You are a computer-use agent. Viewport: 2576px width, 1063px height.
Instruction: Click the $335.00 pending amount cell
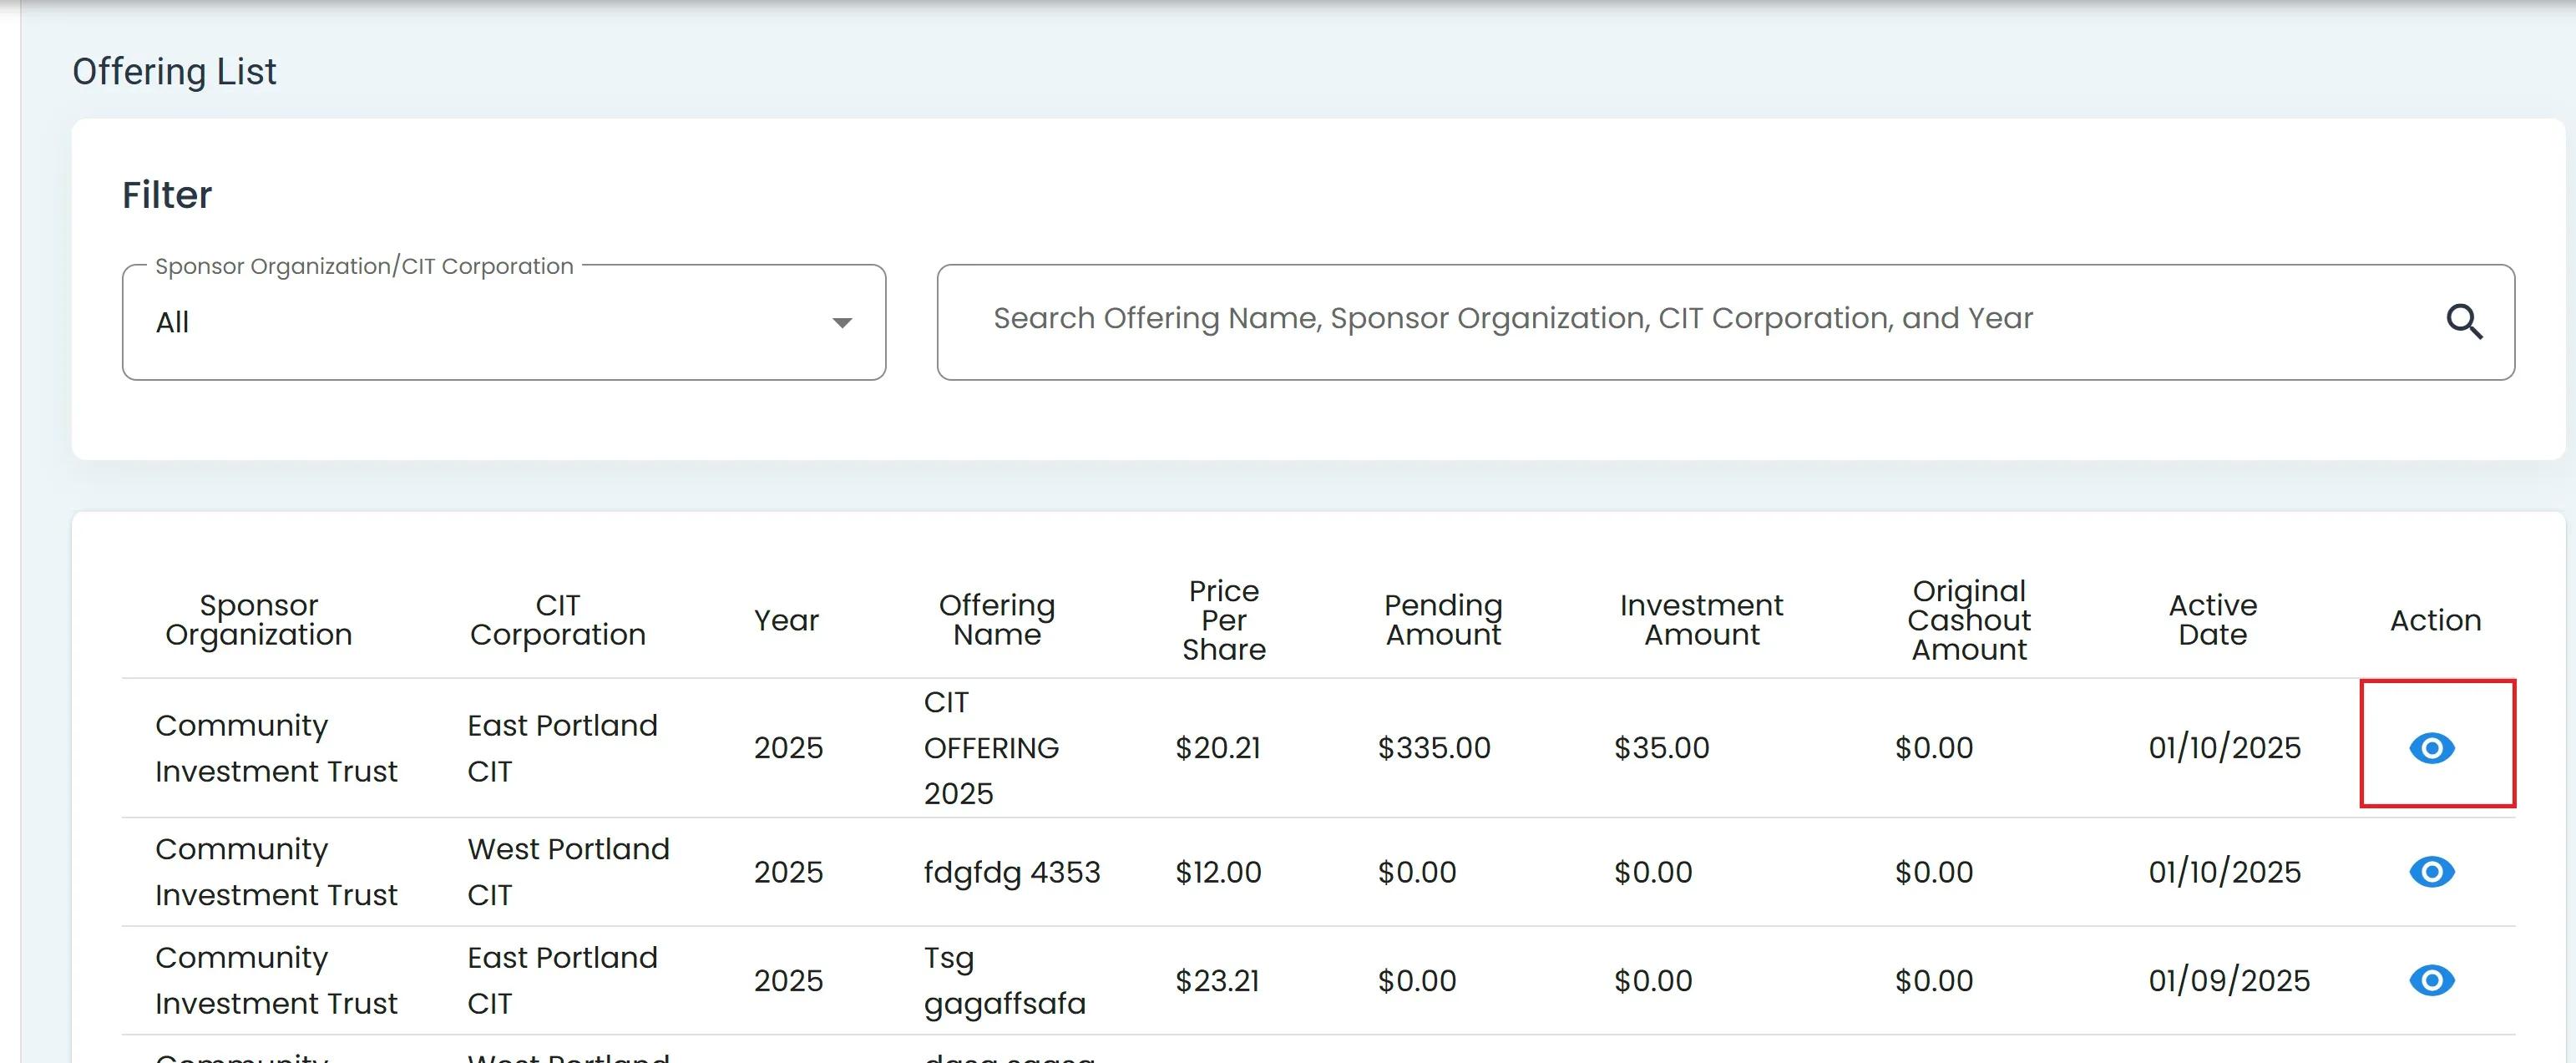click(x=1433, y=748)
